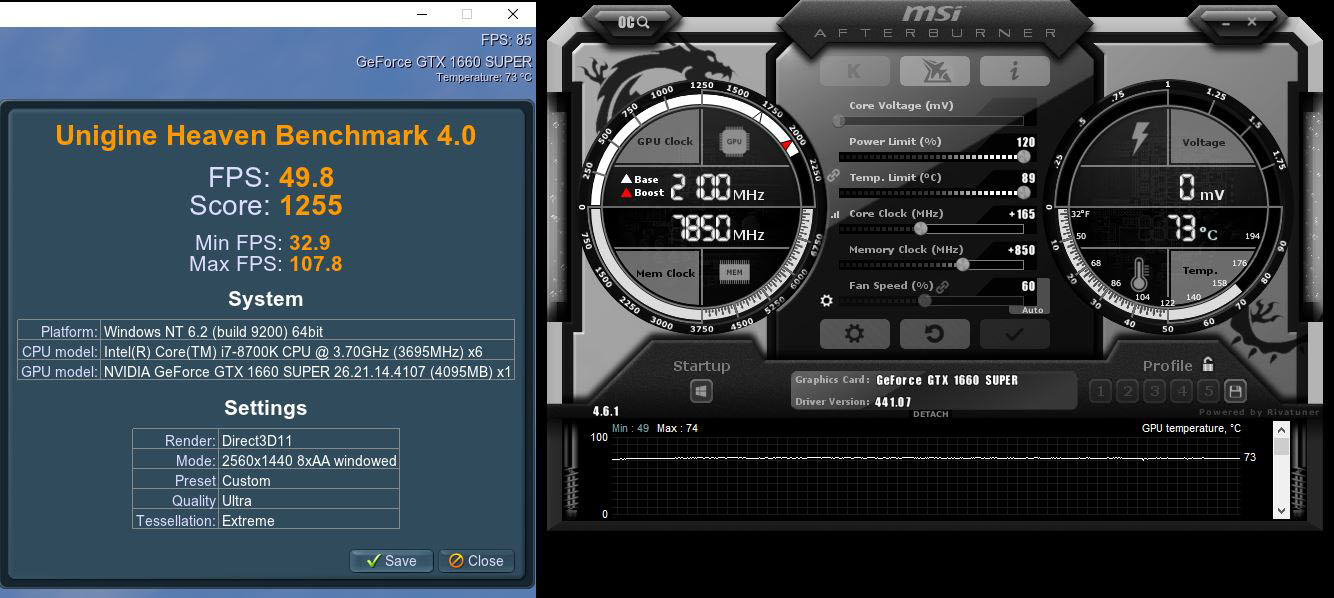This screenshot has width=1334, height=598.
Task: Save the current profile with the floppy icon
Action: [1235, 391]
